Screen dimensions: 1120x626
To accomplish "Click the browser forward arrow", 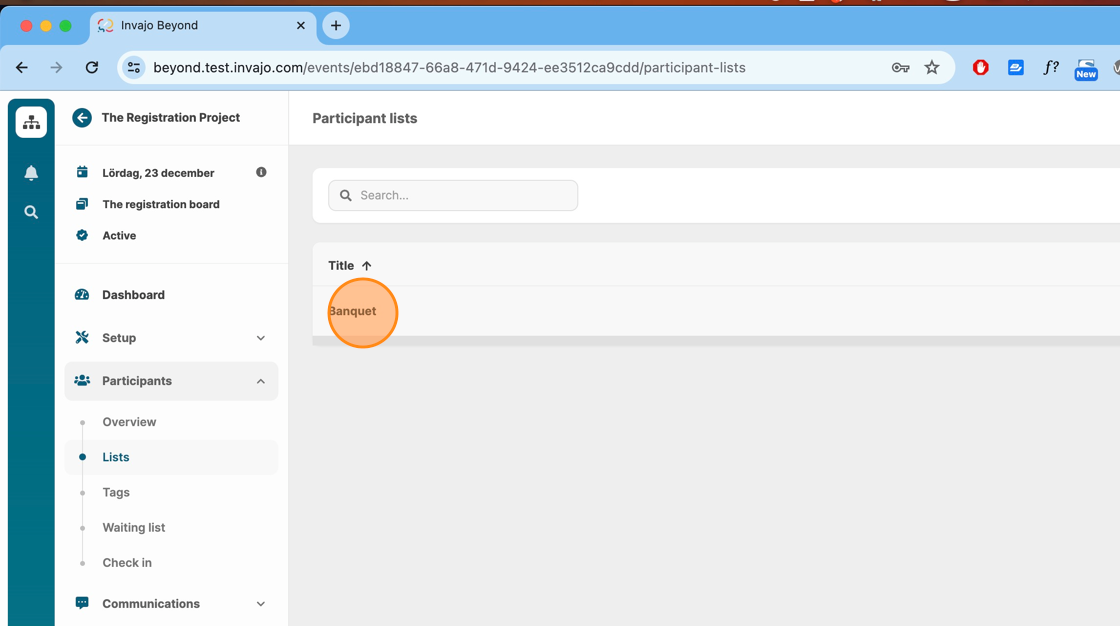I will pyautogui.click(x=56, y=67).
